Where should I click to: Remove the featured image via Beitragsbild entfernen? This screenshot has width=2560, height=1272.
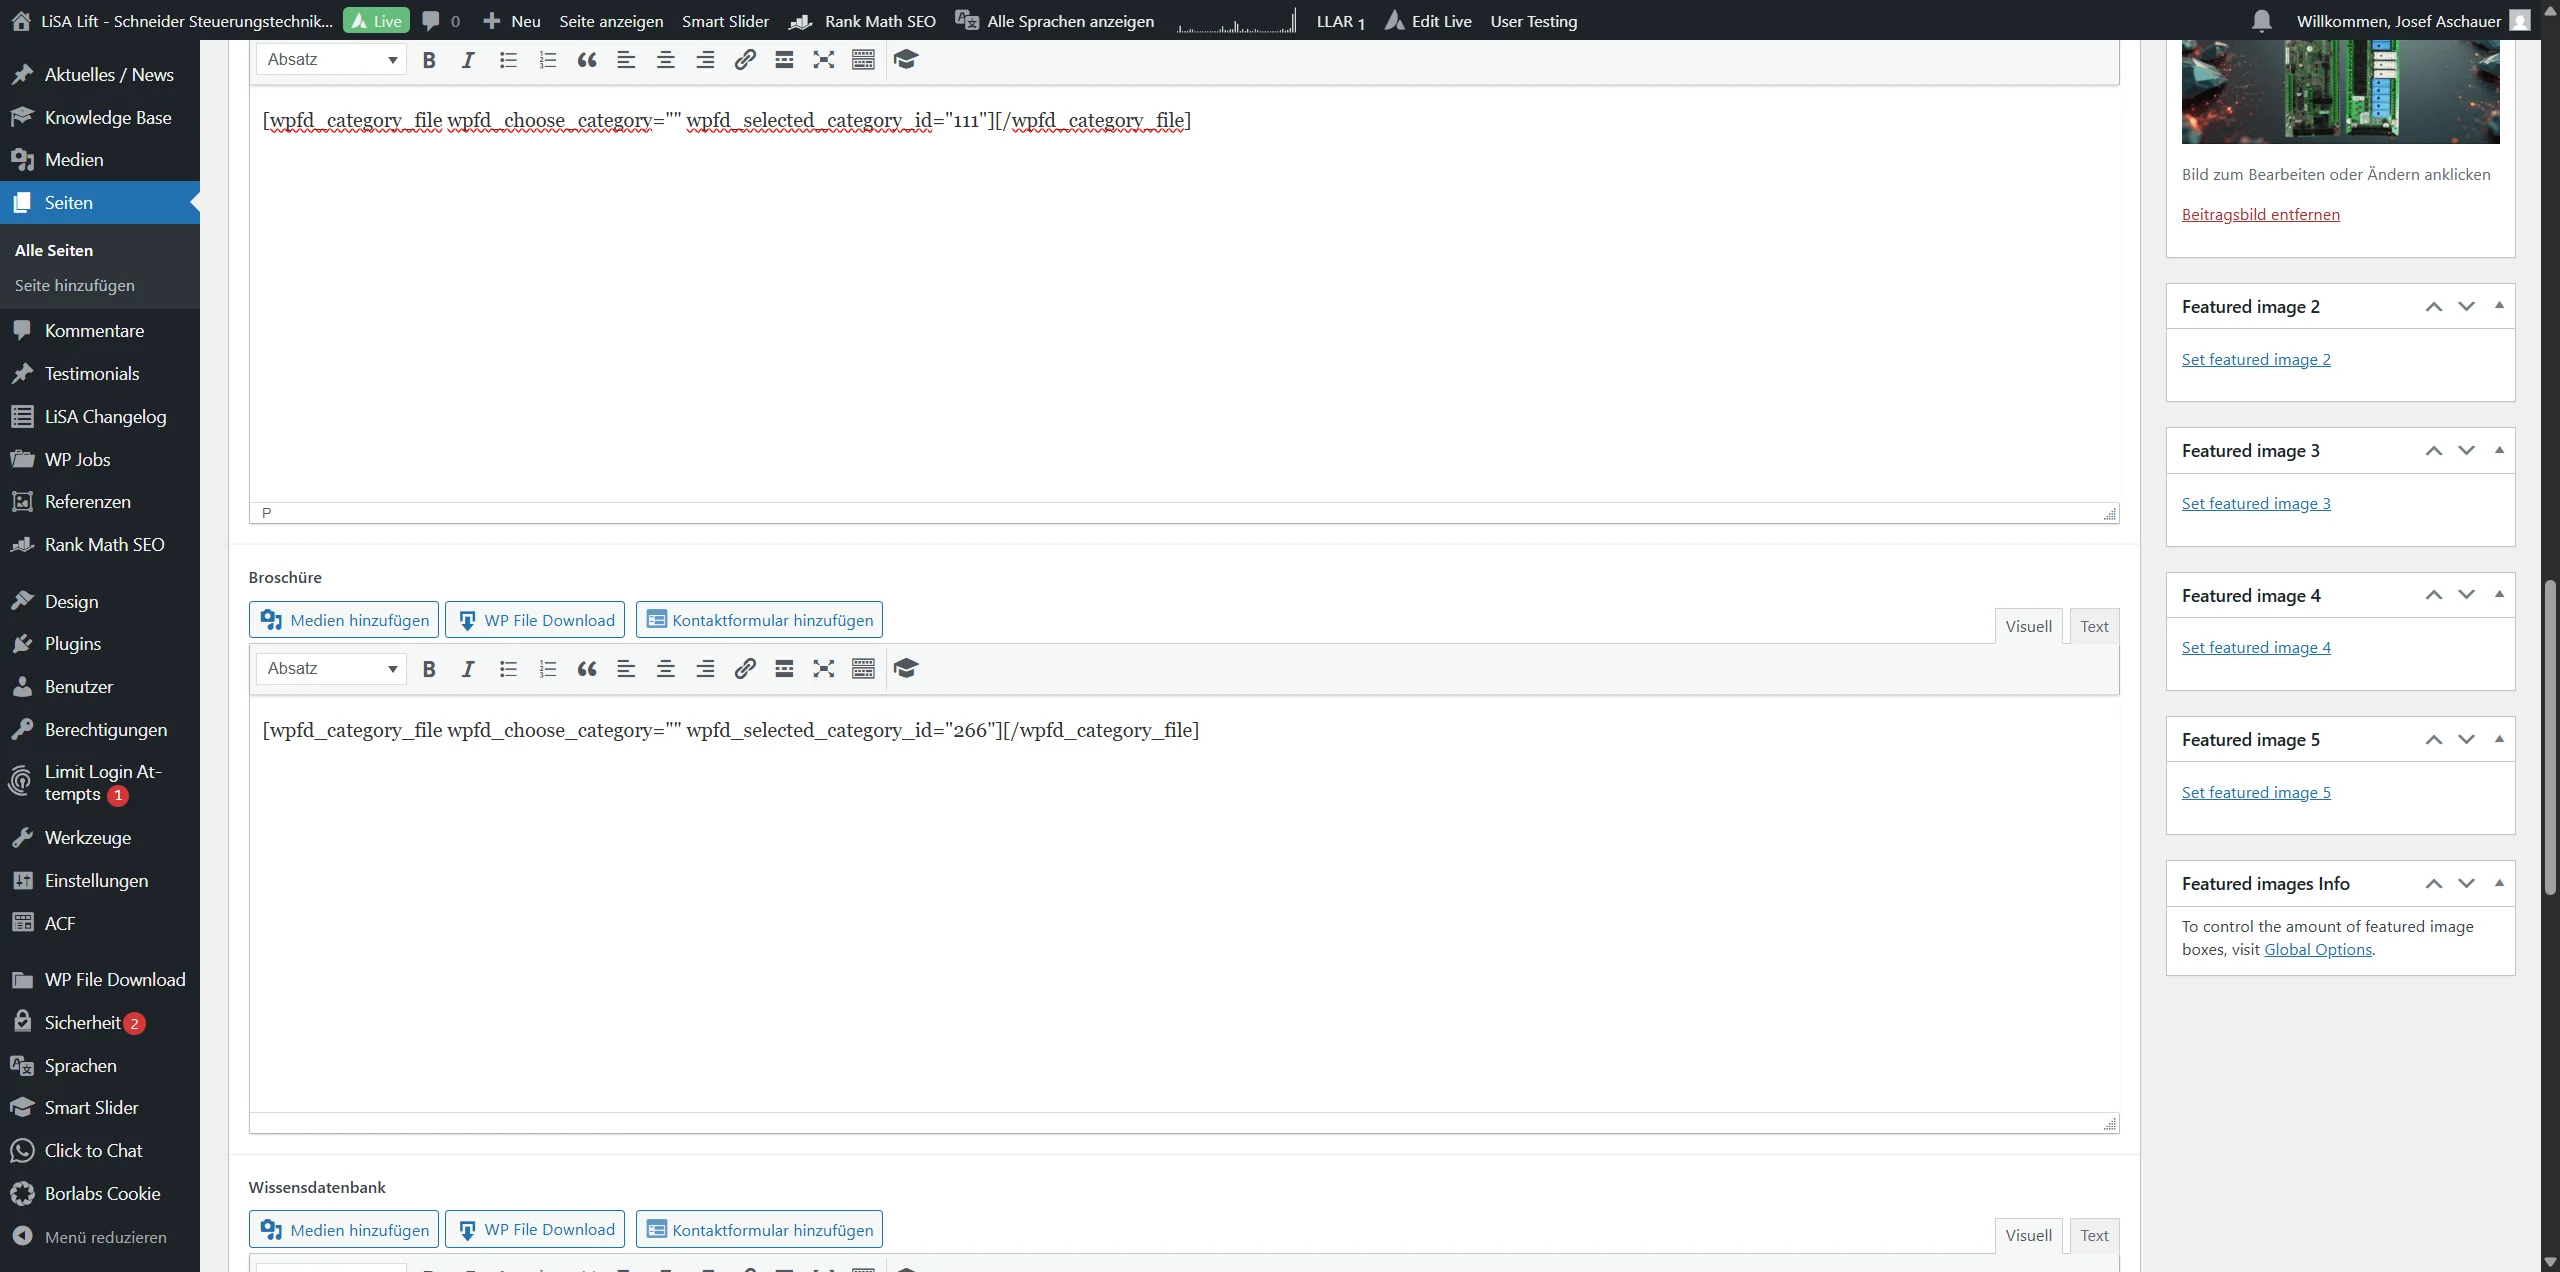(2261, 213)
